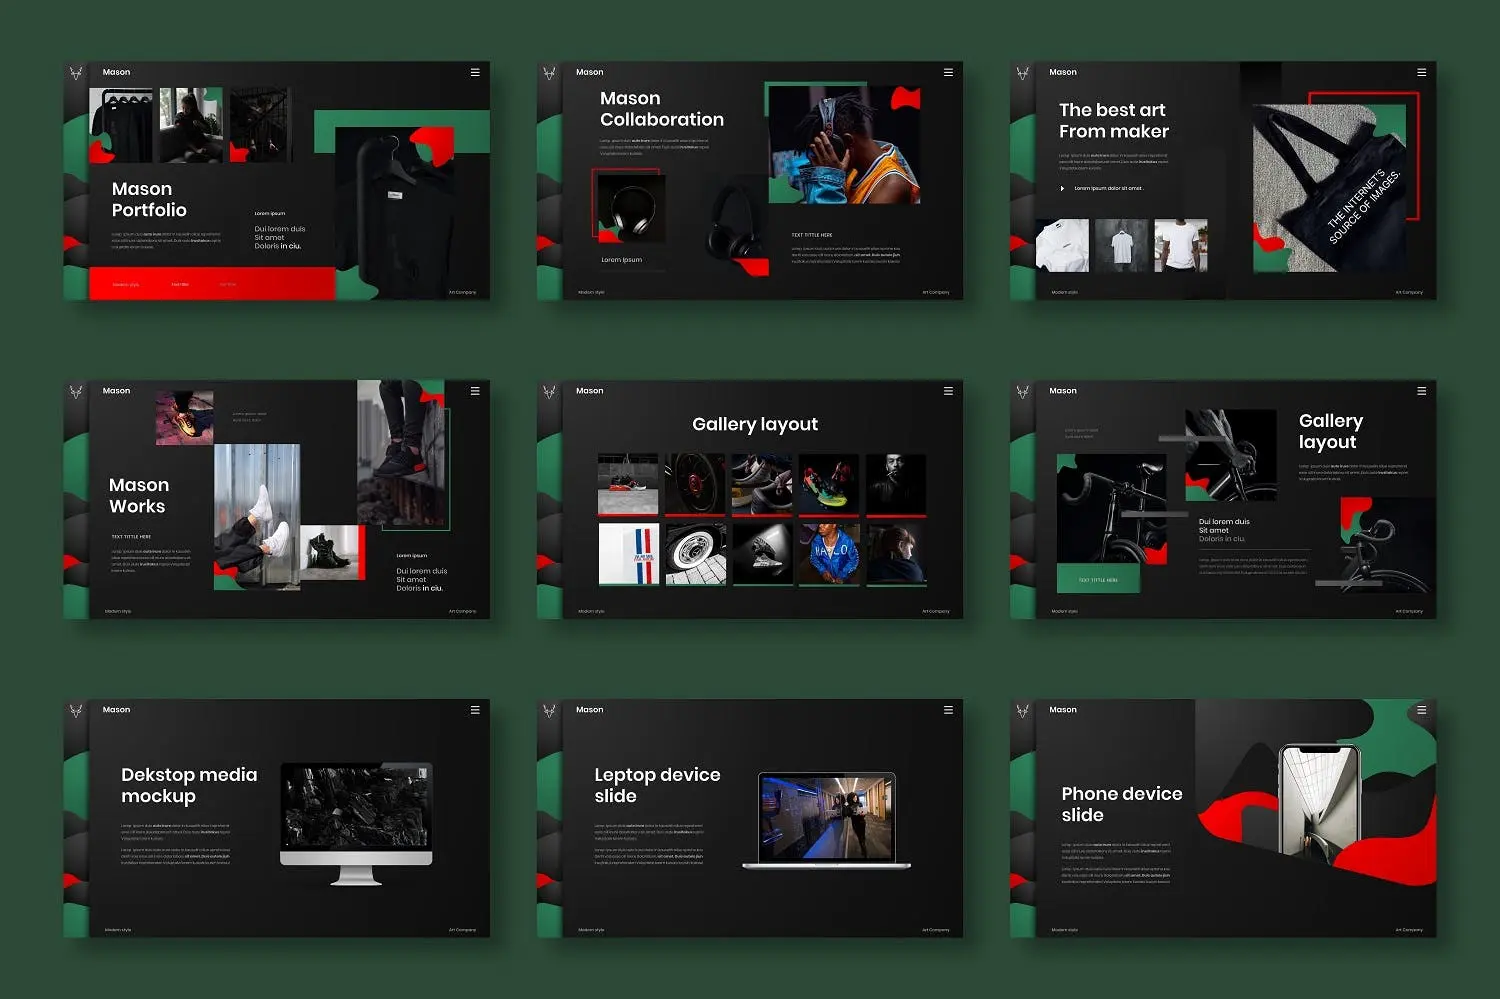Click deer logo on bicycle Gallery layout slide
The image size is (1500, 999).
point(1022,392)
